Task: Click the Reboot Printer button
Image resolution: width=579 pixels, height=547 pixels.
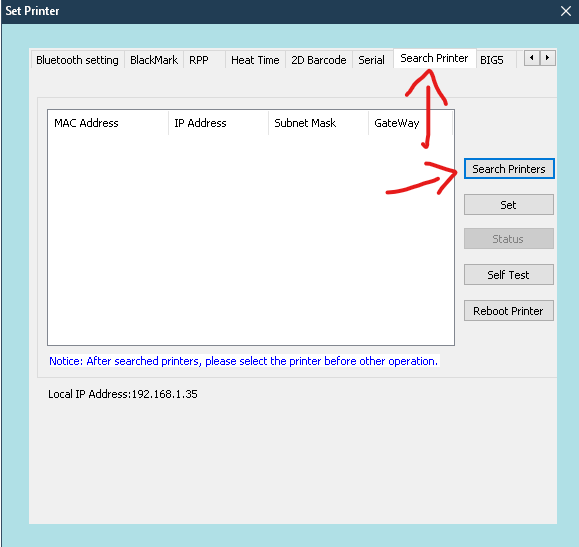Action: [x=509, y=311]
